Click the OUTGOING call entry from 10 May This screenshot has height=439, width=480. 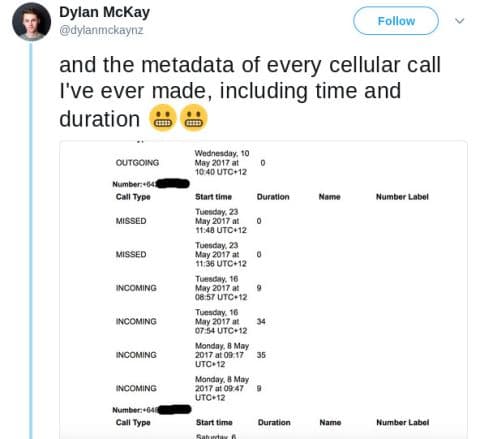pos(190,163)
